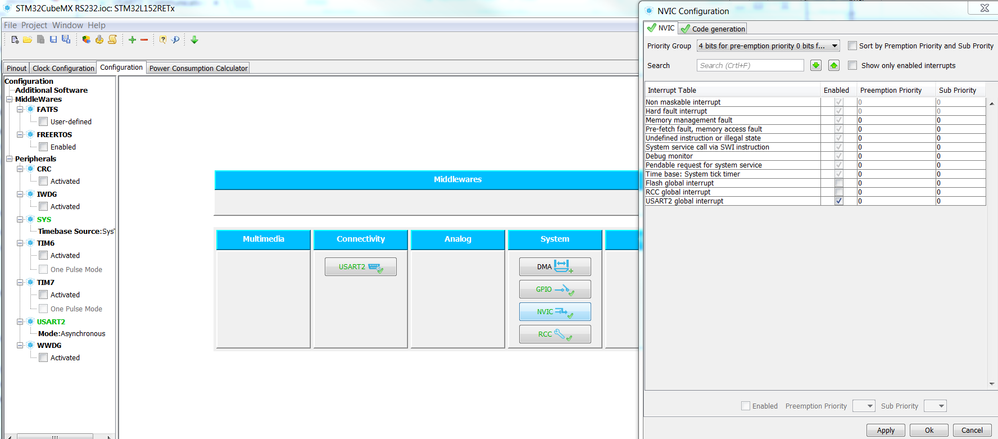Click the New Project toolbar icon
Screen dimensions: 998x439
15,39
